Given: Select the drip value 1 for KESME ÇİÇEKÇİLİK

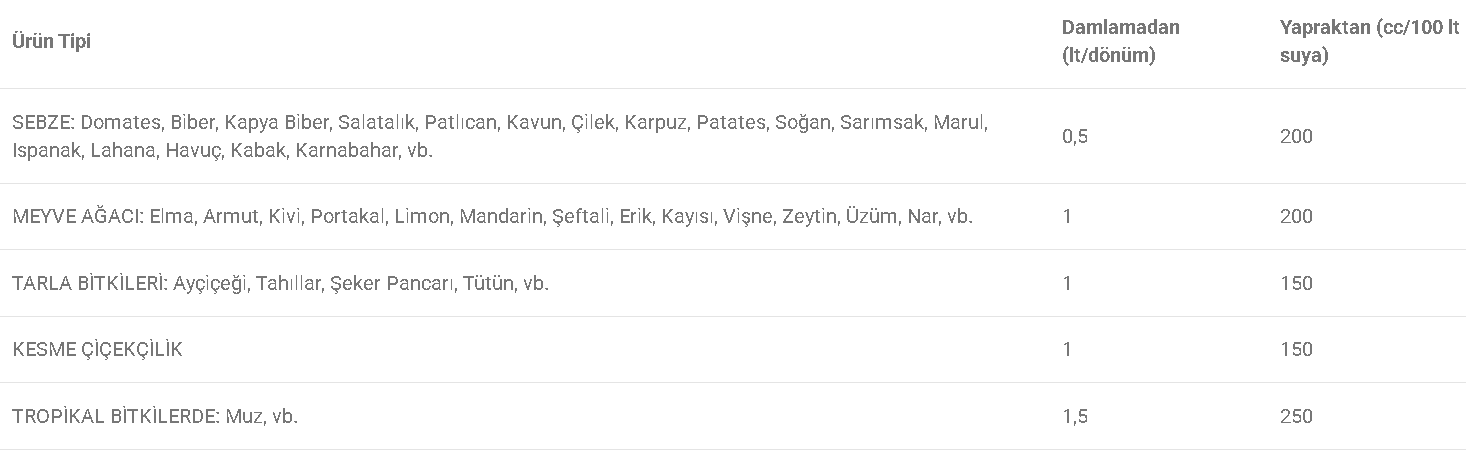Looking at the screenshot, I should click(1067, 350).
